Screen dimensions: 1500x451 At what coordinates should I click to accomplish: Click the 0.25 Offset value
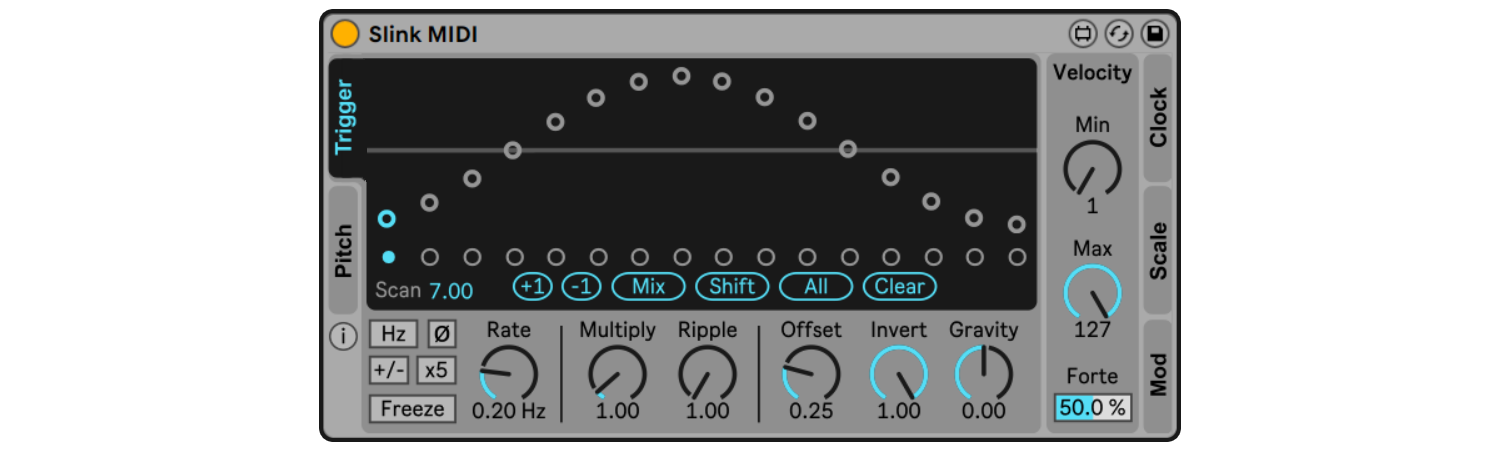point(811,411)
